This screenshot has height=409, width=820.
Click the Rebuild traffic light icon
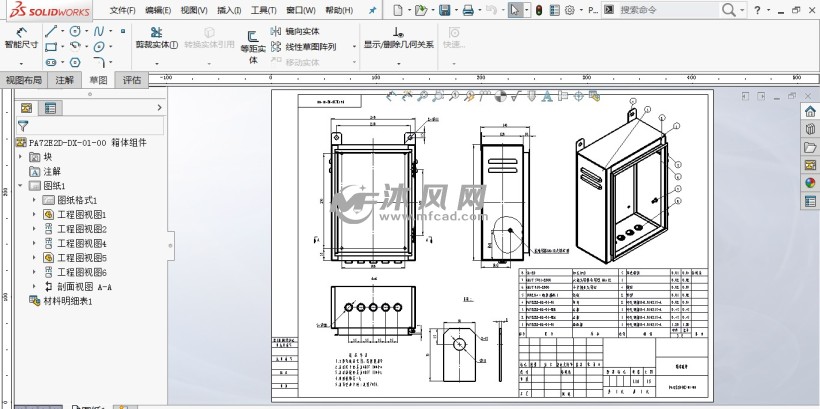(539, 10)
